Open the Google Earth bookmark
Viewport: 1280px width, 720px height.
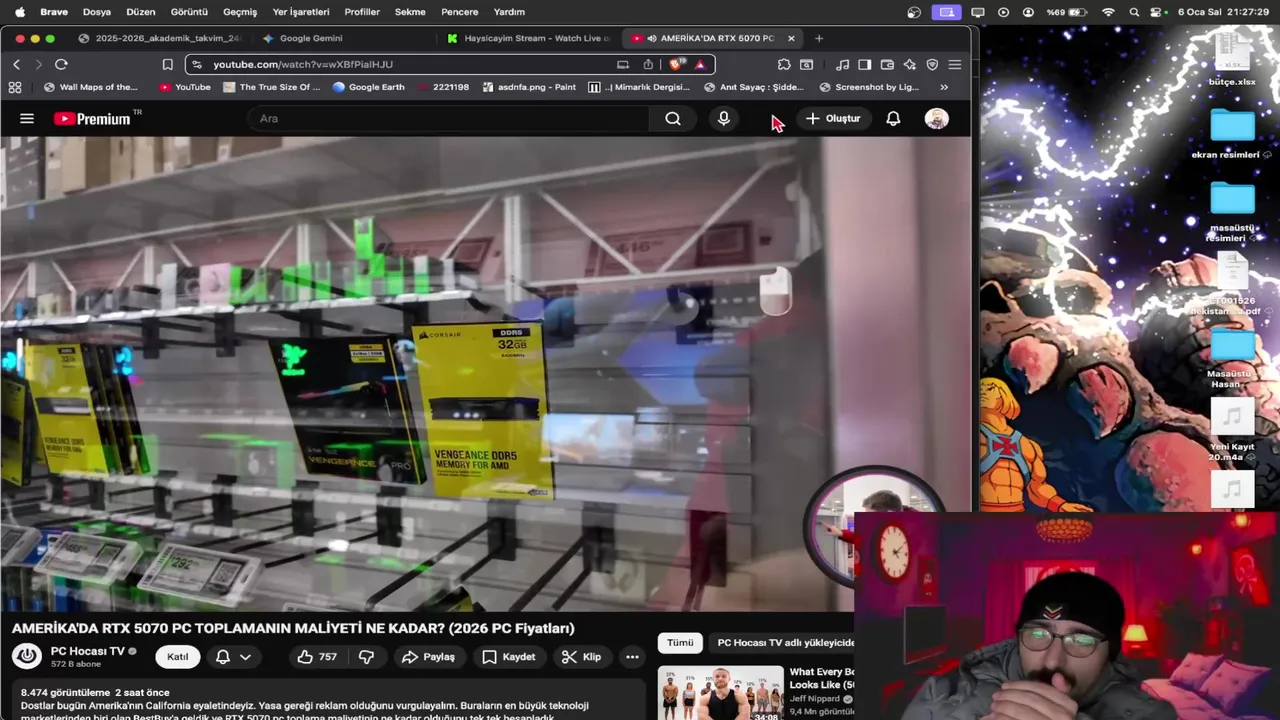click(369, 87)
